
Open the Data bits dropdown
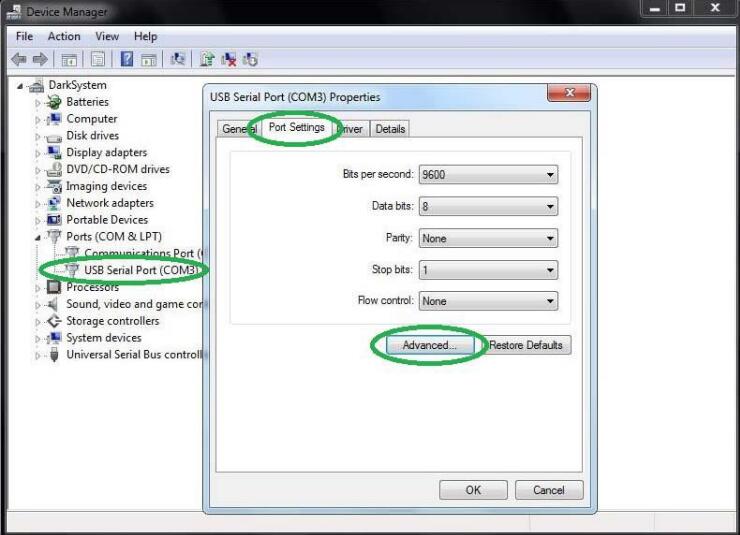point(488,206)
